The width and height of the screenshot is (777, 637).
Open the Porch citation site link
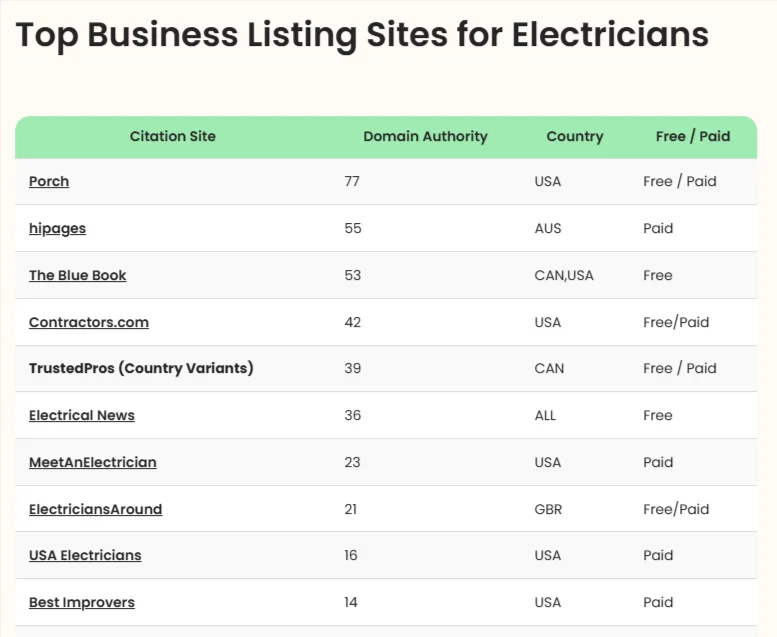click(49, 181)
